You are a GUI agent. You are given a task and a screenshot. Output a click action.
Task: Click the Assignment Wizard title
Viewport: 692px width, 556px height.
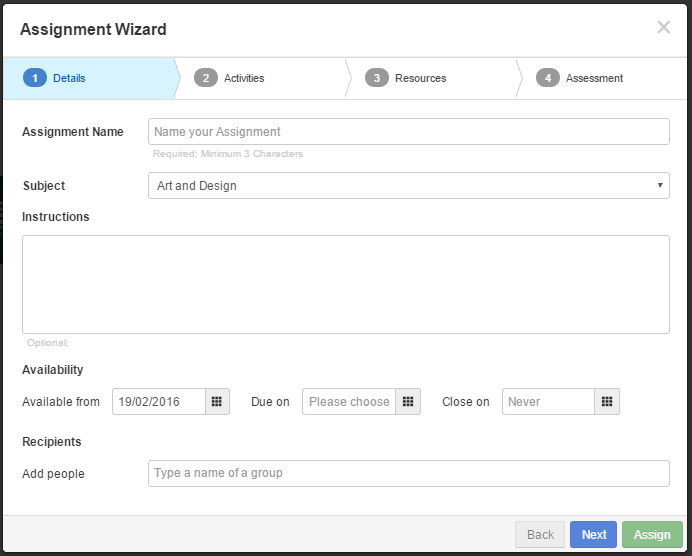93,29
